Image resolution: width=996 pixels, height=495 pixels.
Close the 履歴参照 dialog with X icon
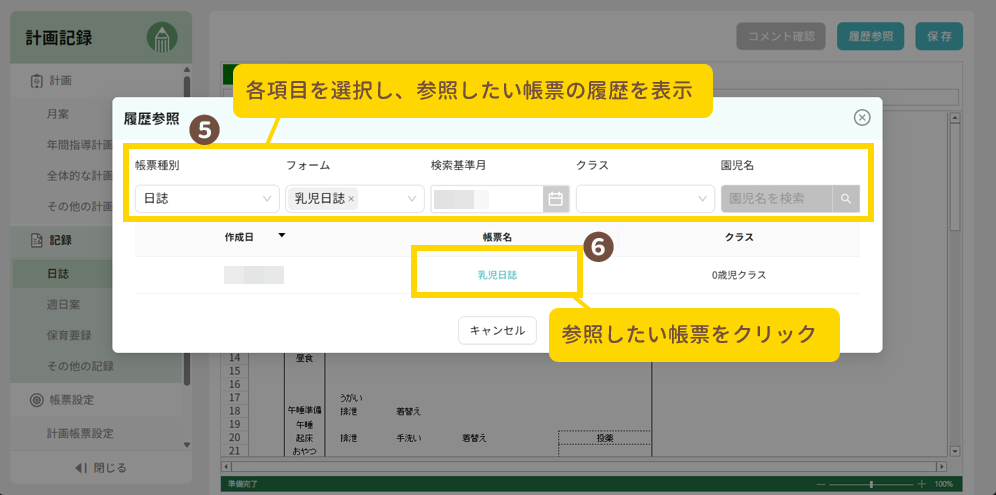(x=862, y=118)
